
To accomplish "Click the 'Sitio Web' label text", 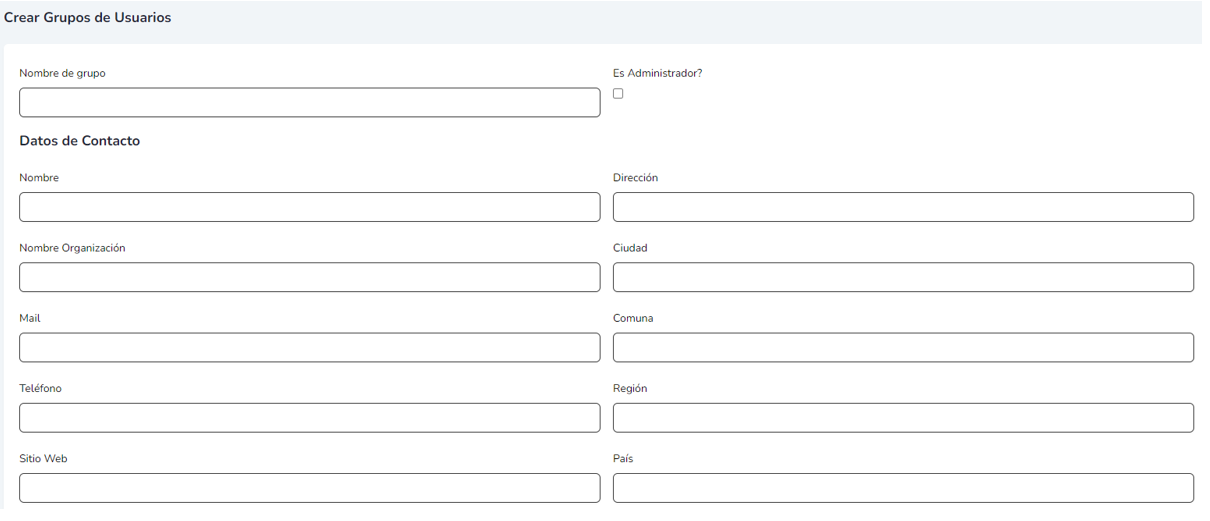I will [x=43, y=459].
